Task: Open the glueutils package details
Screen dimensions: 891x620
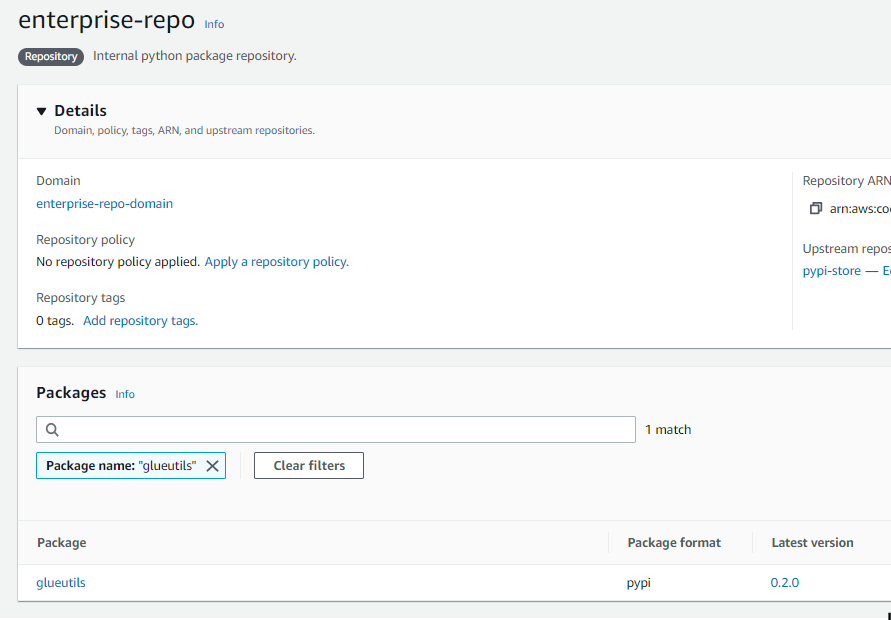Action: pos(60,582)
